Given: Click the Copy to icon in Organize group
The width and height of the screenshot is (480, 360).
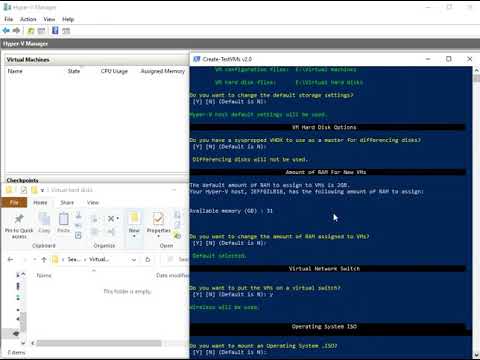Looking at the screenshot, I should 95,232.
